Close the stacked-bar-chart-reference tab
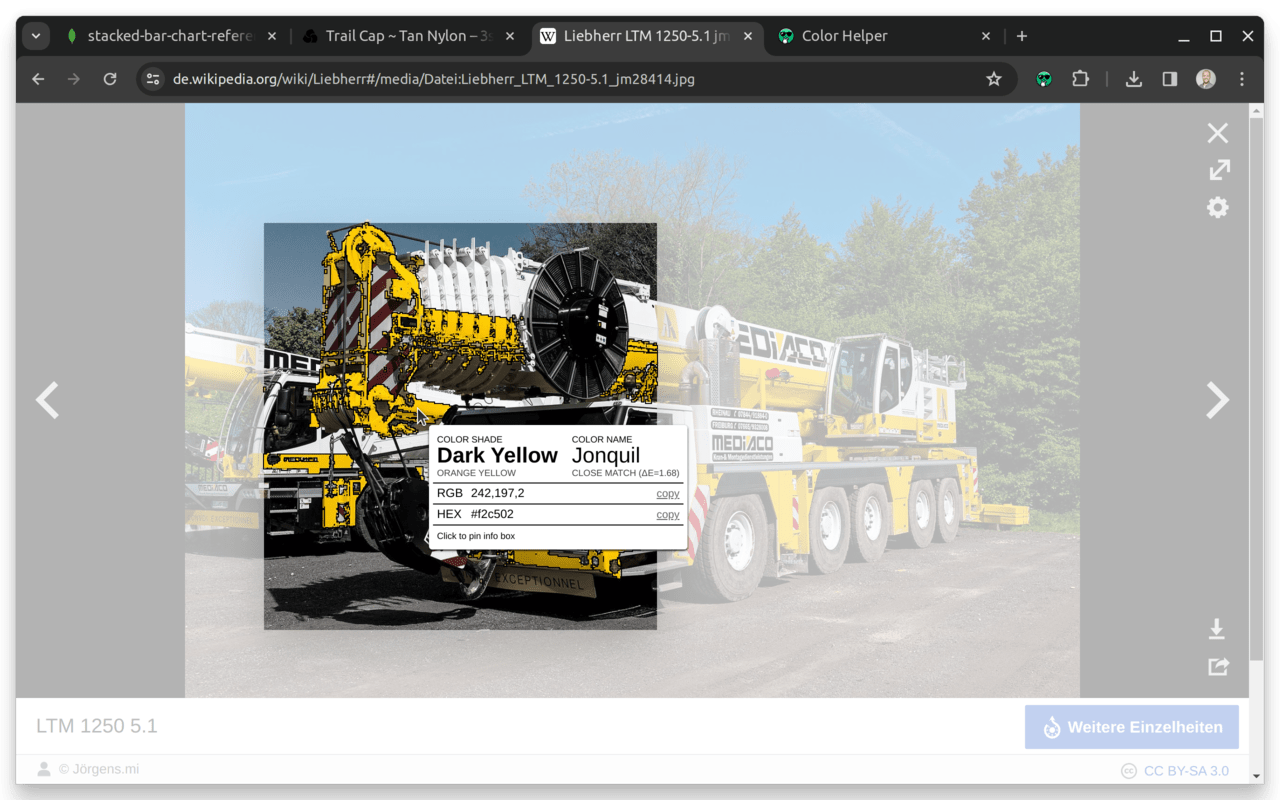 [x=272, y=36]
